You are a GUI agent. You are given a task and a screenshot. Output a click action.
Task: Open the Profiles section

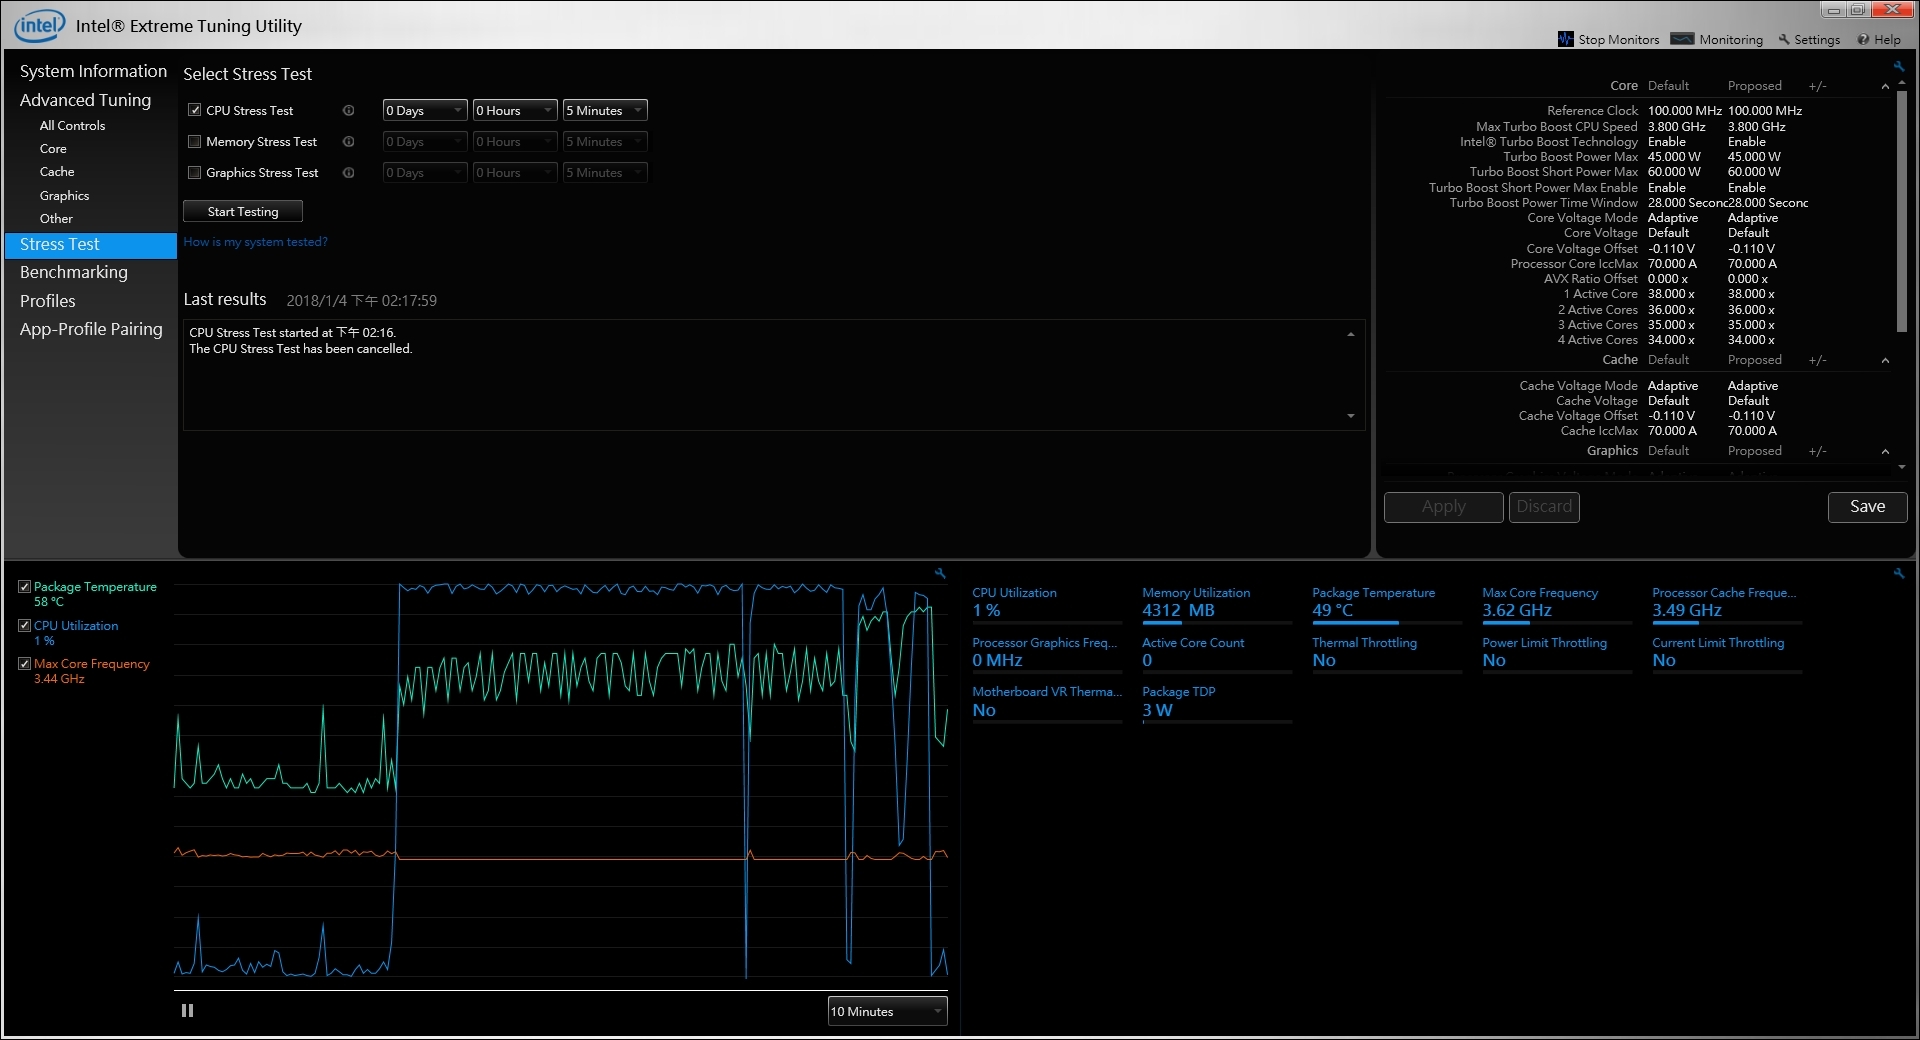click(48, 301)
